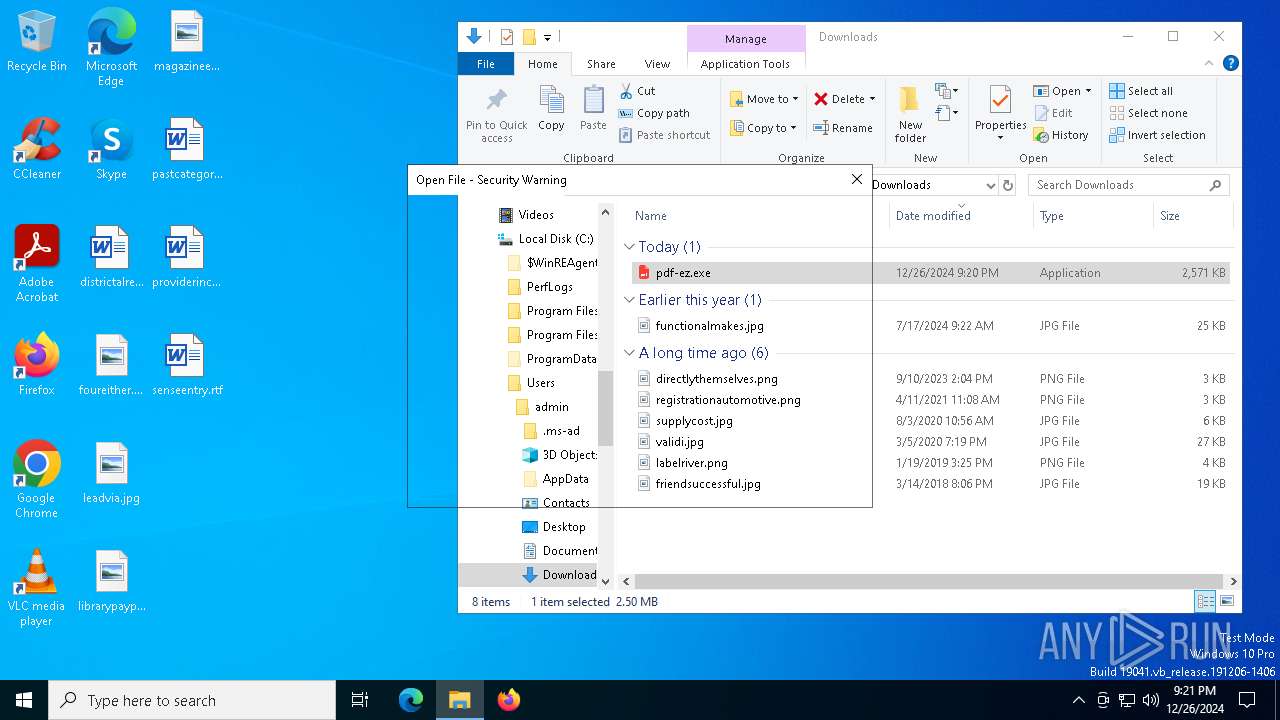1280x720 pixels.
Task: Click the refresh button beside address bar
Action: coord(1008,185)
